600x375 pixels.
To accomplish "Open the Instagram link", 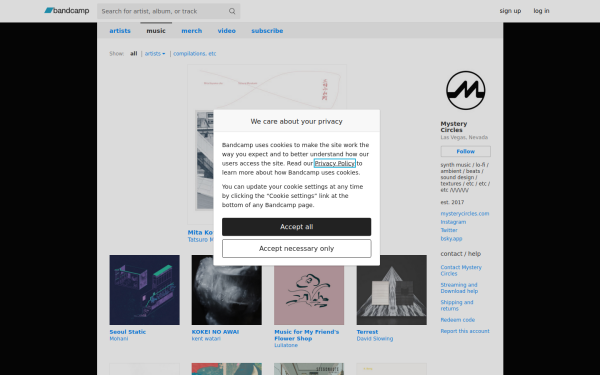I will tap(453, 222).
